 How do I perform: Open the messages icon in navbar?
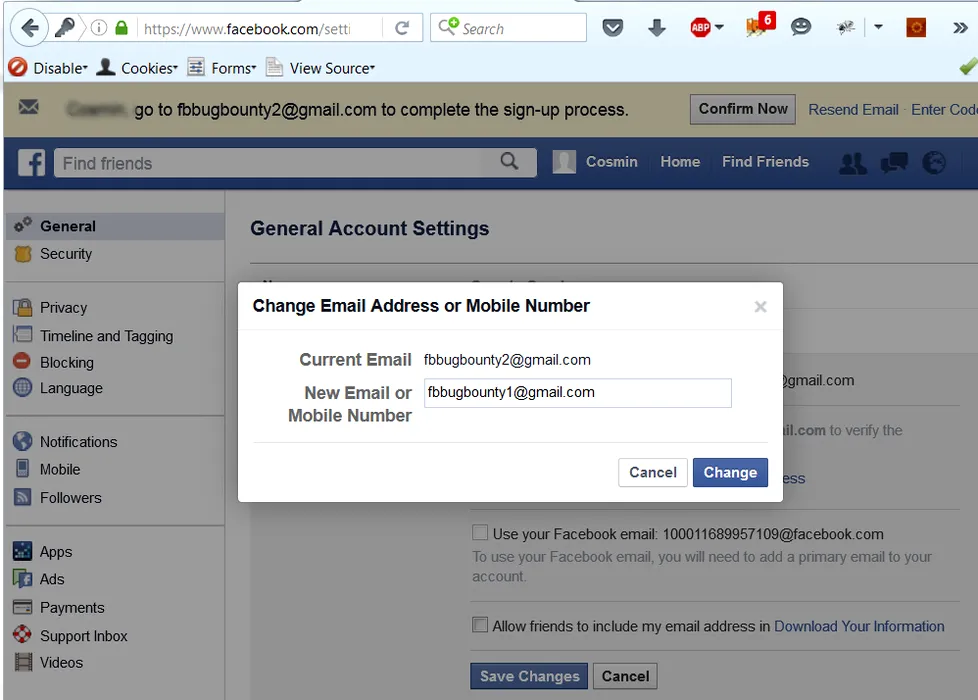[x=893, y=163]
